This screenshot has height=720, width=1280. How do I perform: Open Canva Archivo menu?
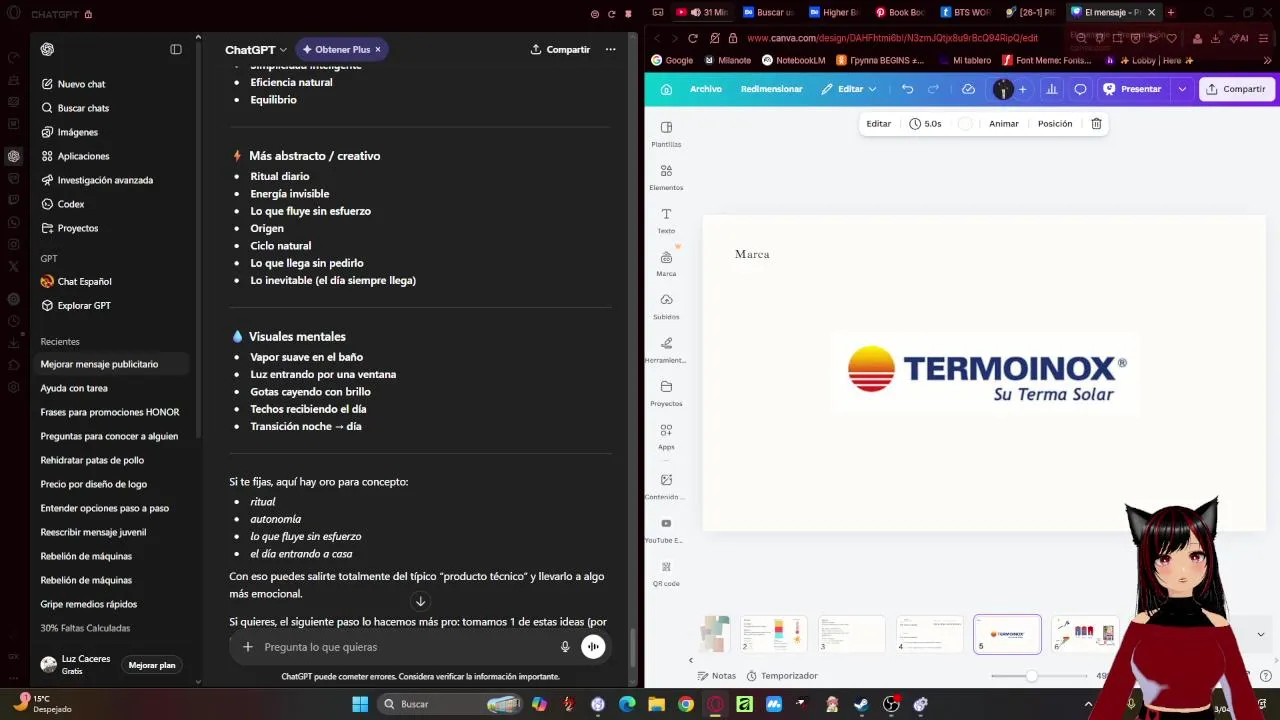(x=705, y=89)
